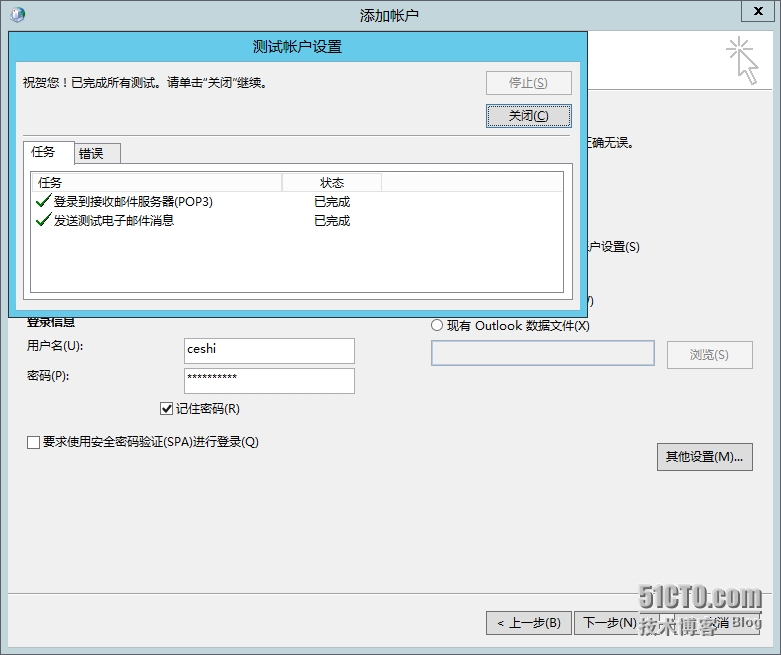The width and height of the screenshot is (781, 655).
Task: Open 其他设置(M)... dialog
Action: [704, 457]
